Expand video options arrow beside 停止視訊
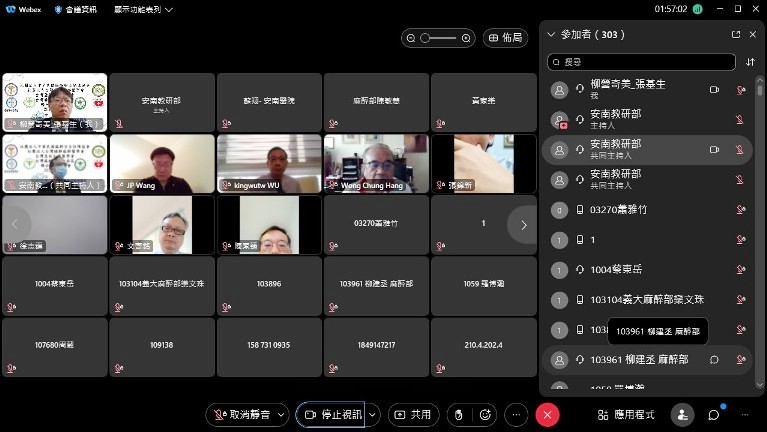 (x=373, y=414)
